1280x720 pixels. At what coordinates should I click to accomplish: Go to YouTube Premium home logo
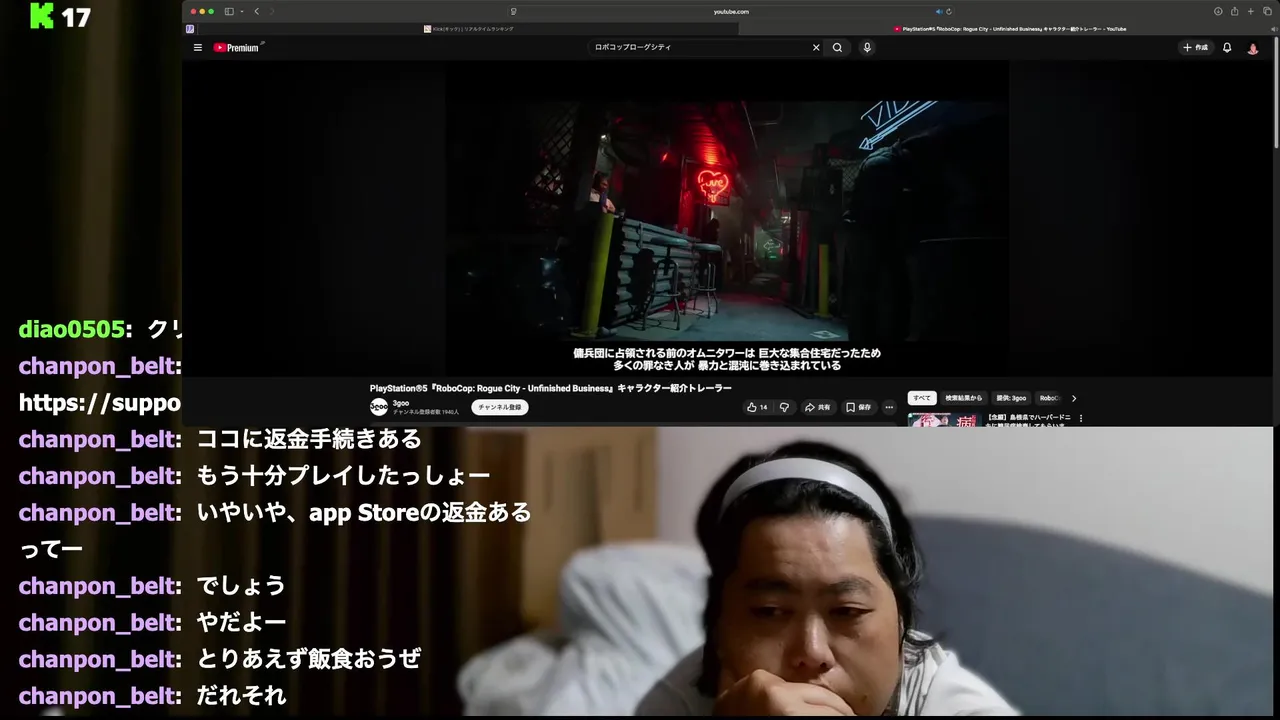click(236, 47)
